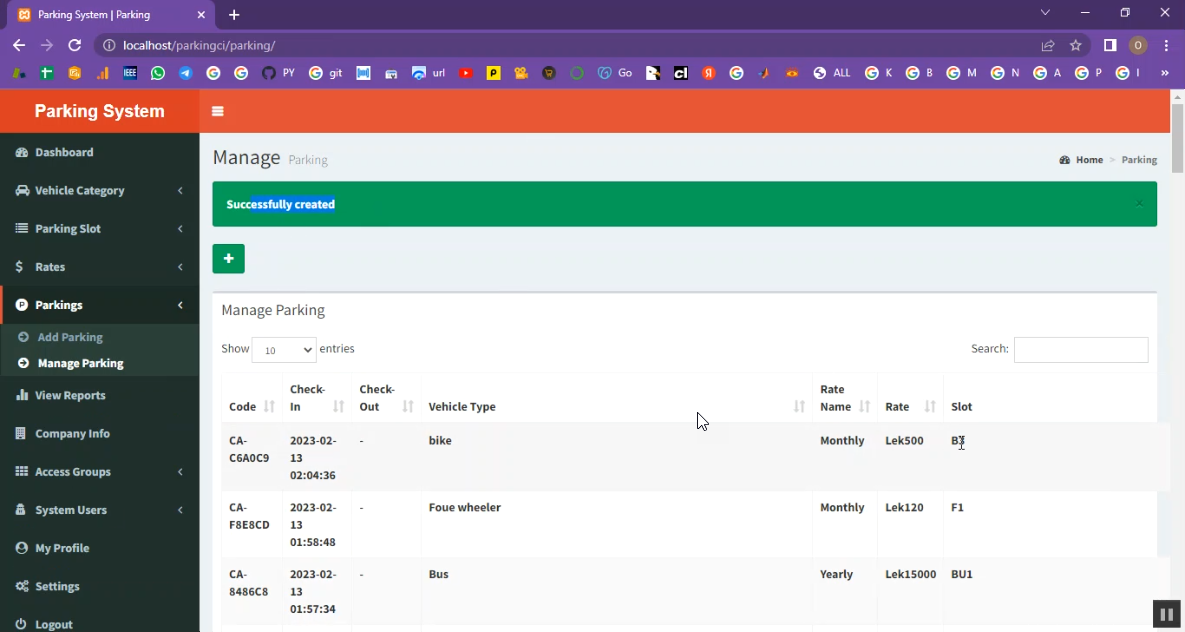The image size is (1185, 632).
Task: Click the Home breadcrumb link
Action: (x=1089, y=160)
